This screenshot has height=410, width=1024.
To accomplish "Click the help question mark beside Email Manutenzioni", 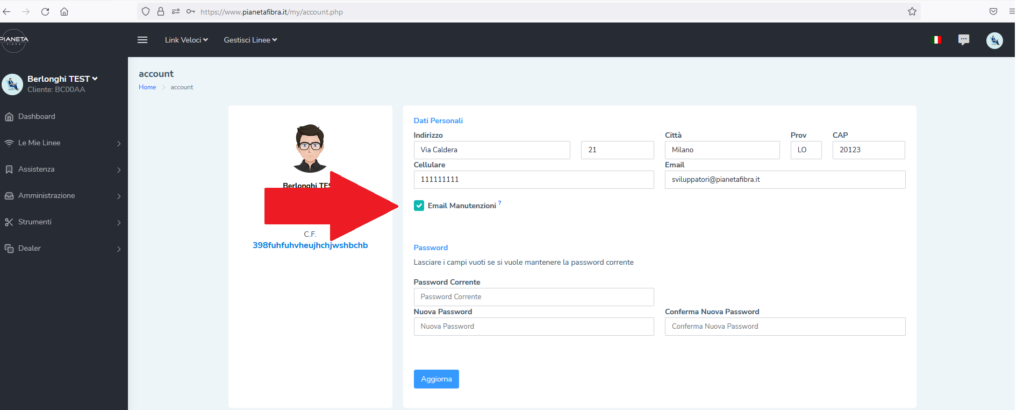I will [500, 203].
